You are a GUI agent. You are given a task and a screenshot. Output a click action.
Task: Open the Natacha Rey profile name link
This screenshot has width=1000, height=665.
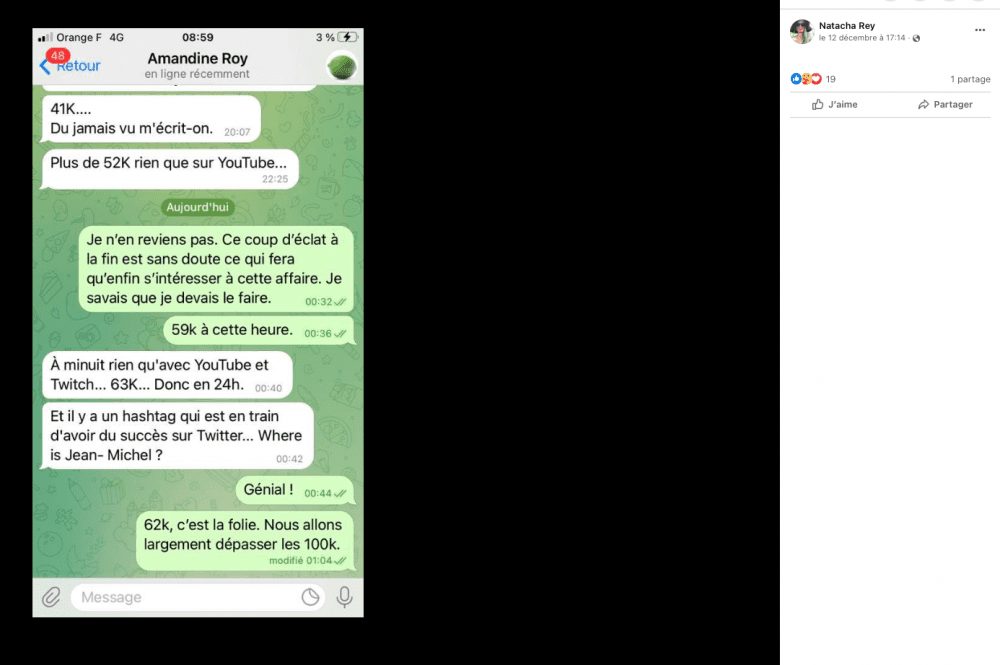tap(846, 26)
